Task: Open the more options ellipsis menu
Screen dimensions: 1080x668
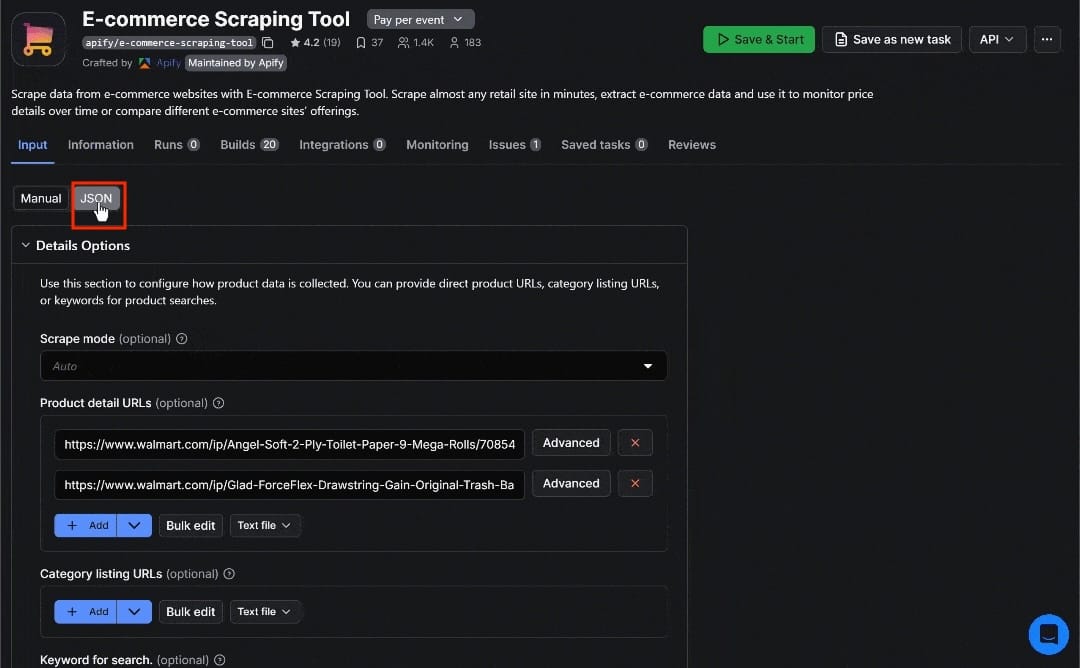Action: pos(1047,39)
